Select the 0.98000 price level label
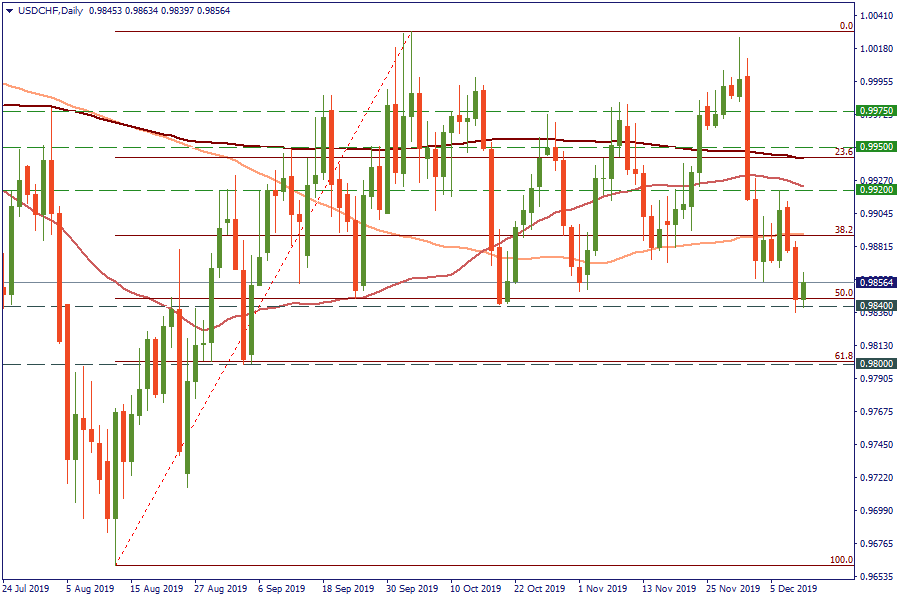The width and height of the screenshot is (900, 600). click(x=875, y=364)
